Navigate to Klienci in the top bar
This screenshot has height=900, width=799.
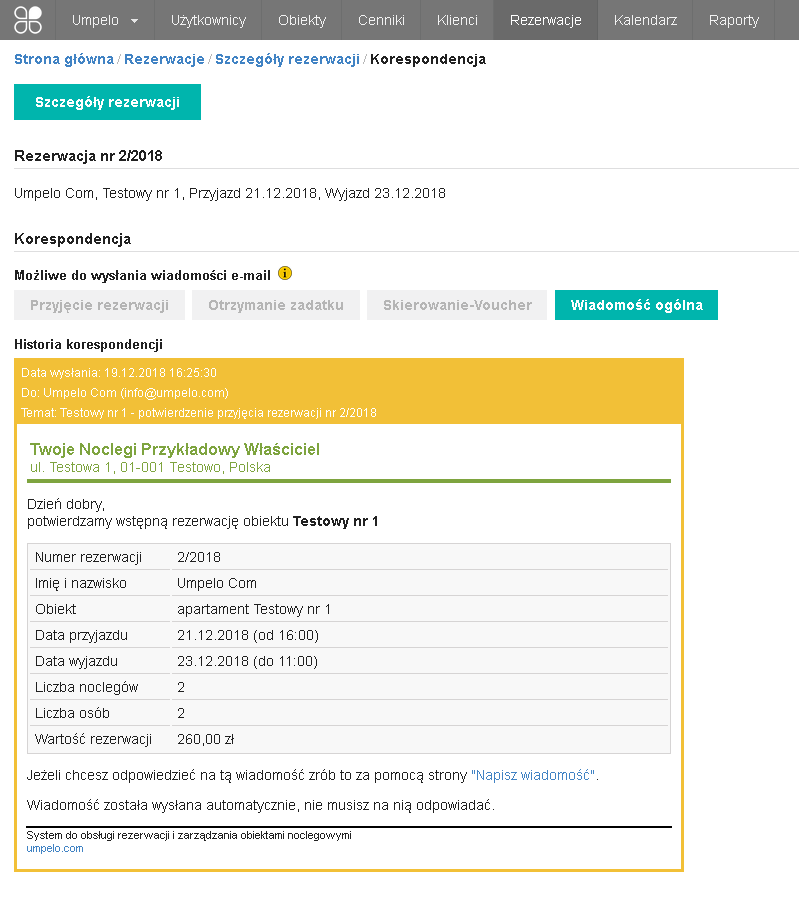click(457, 20)
